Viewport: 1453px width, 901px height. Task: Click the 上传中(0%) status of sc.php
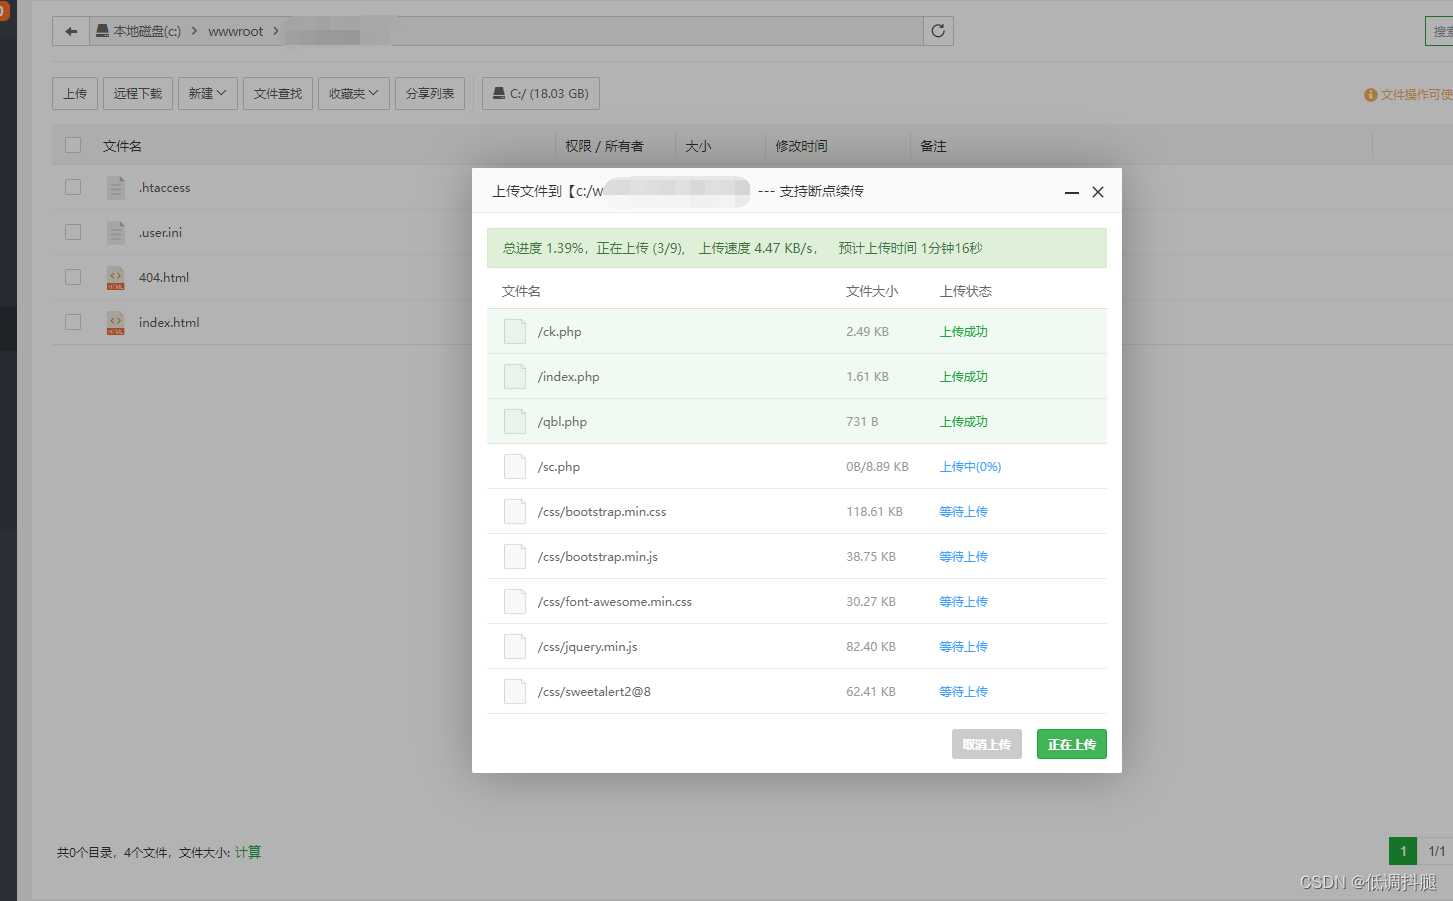[x=970, y=466]
